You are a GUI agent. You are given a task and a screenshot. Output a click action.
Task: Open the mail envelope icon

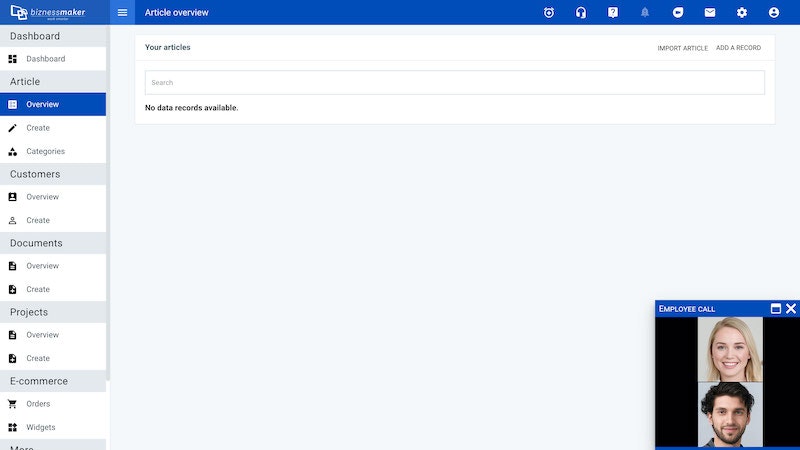click(710, 12)
